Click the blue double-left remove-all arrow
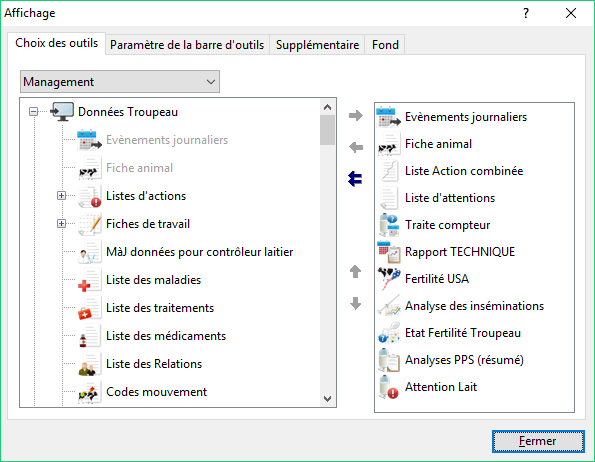 (x=355, y=179)
